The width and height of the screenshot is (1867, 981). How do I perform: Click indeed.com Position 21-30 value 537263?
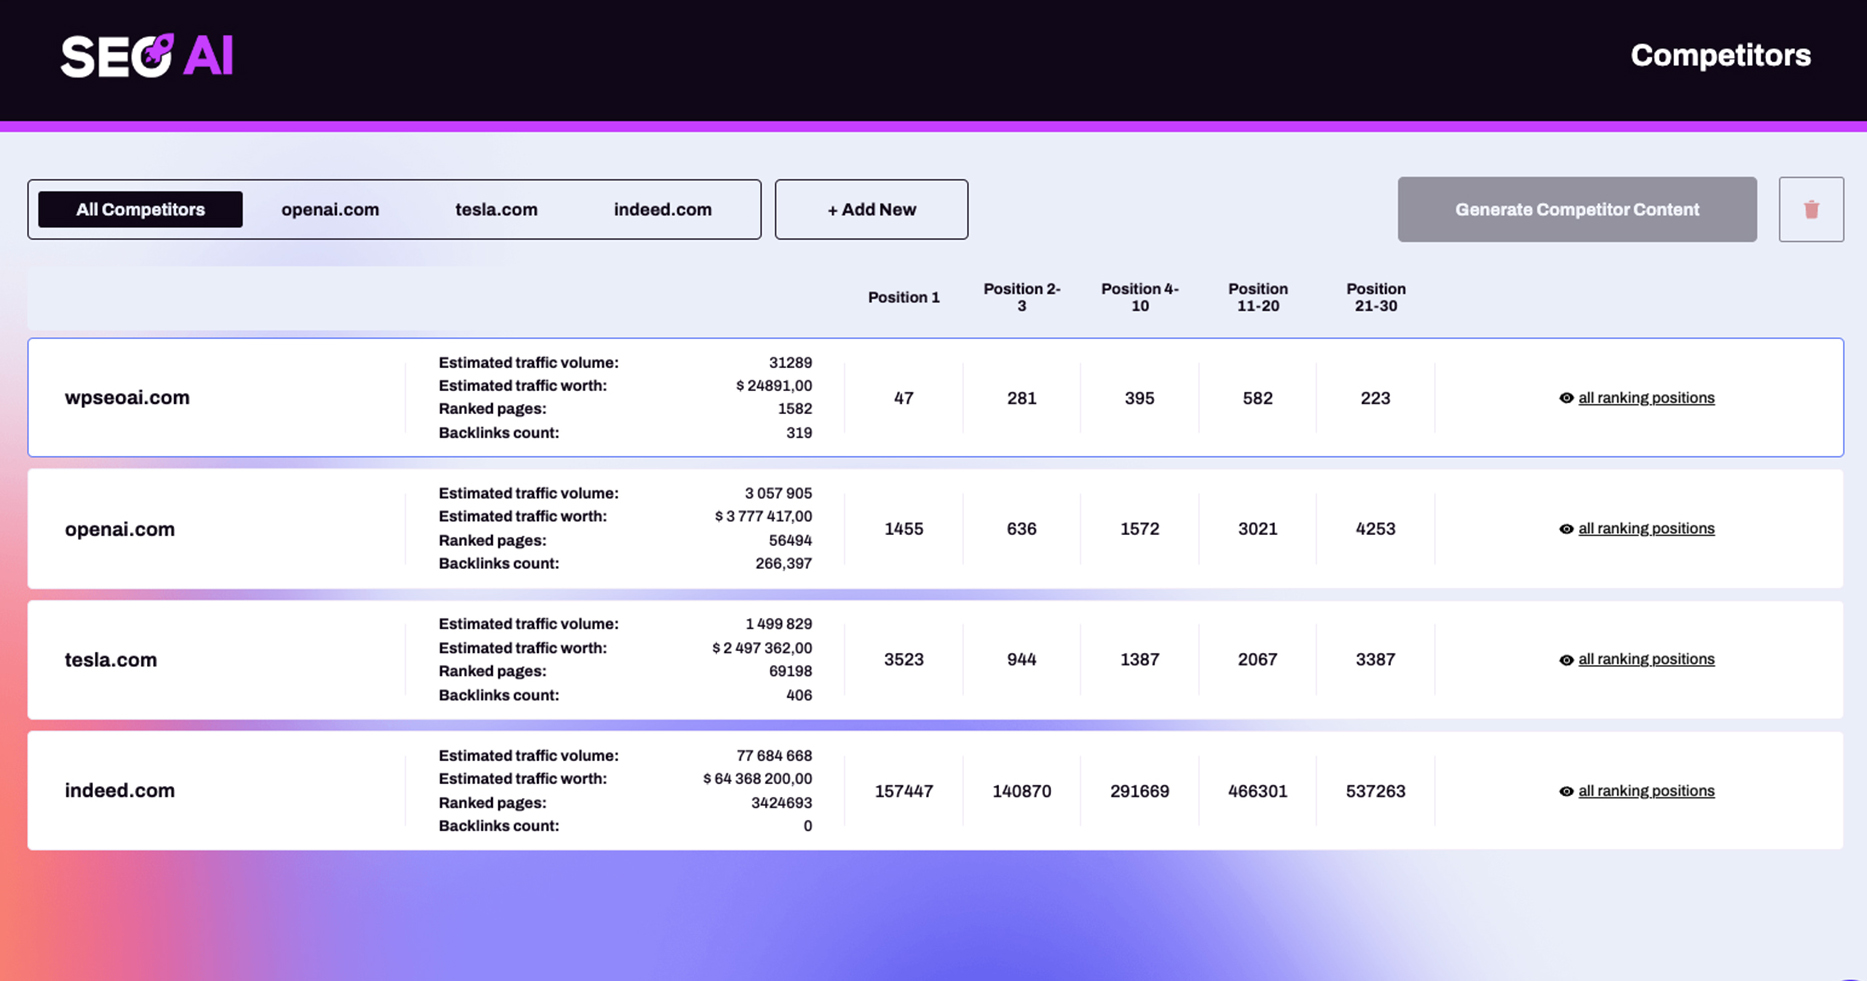click(1376, 791)
